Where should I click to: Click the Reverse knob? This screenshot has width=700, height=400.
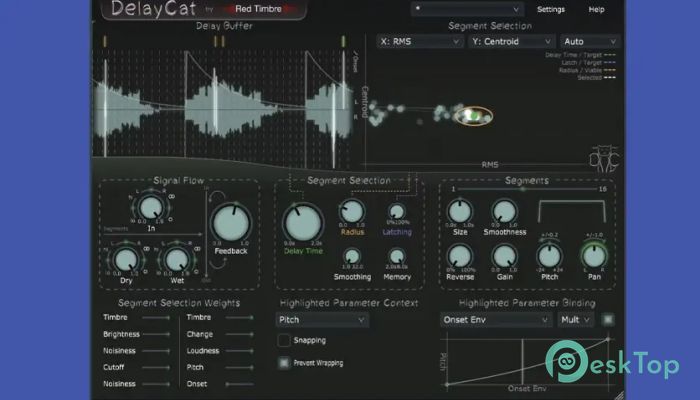[459, 254]
